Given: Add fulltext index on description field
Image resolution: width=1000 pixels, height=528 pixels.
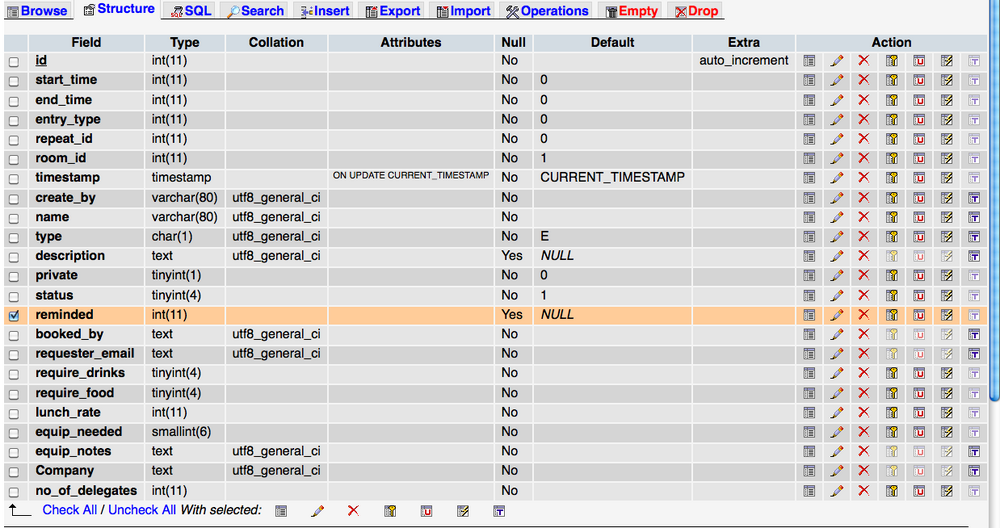Looking at the screenshot, I should 974,256.
